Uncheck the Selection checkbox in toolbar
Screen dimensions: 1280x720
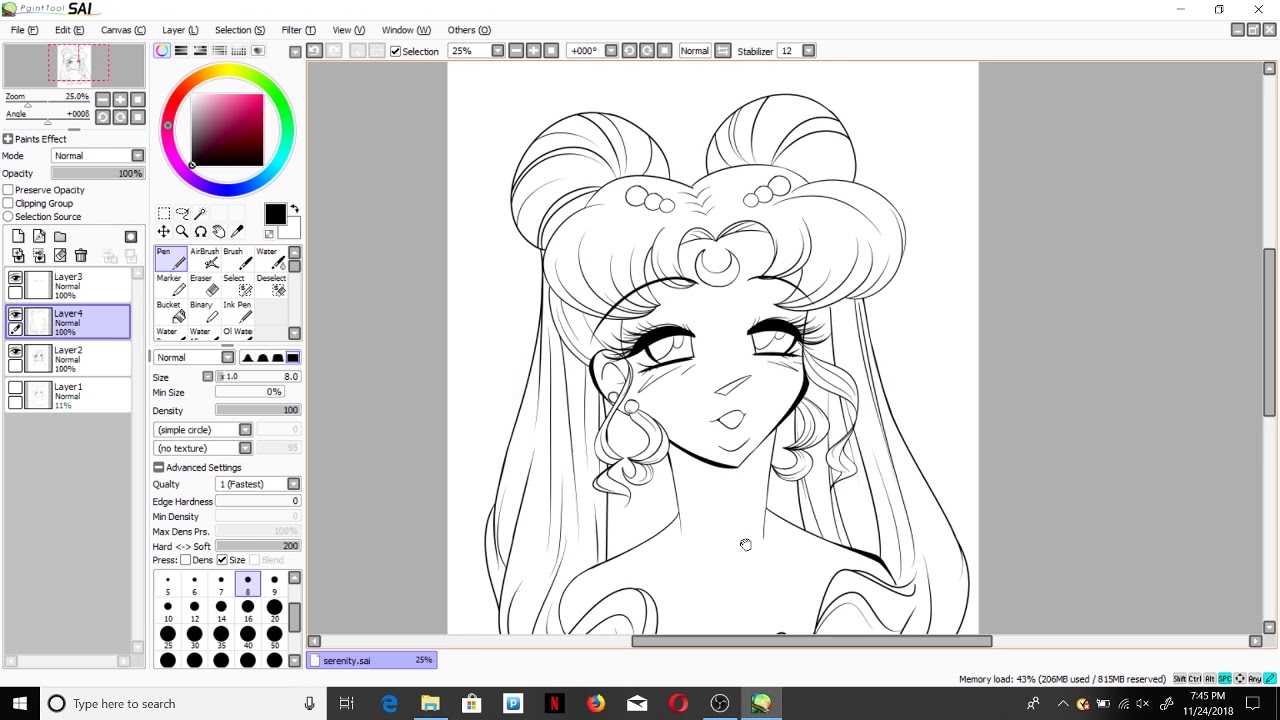click(395, 51)
